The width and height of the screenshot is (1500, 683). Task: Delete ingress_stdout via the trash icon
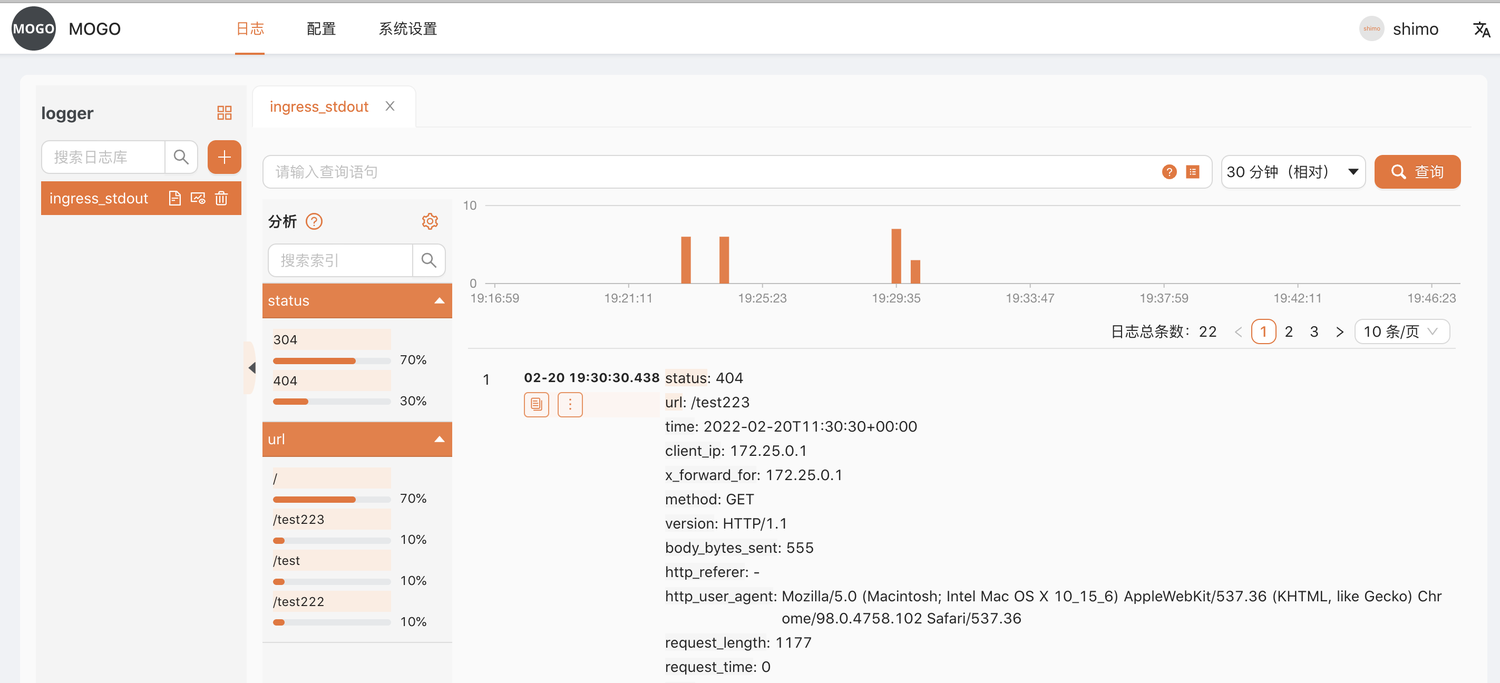[x=221, y=198]
